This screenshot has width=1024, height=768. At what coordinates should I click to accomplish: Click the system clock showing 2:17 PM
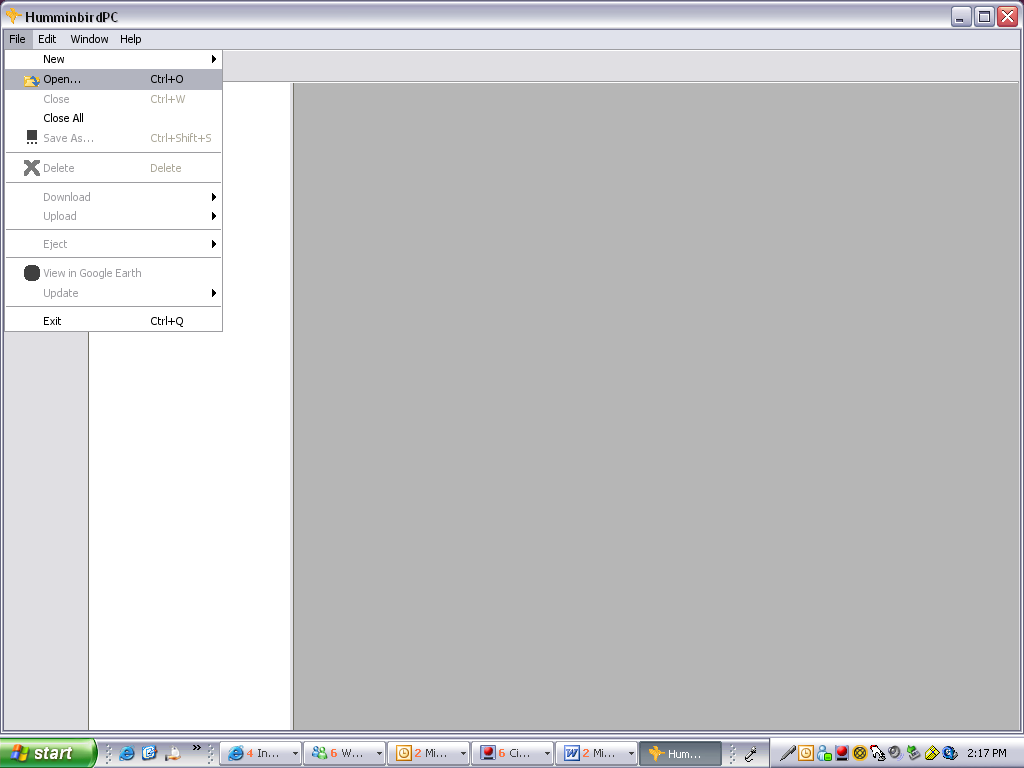point(987,754)
